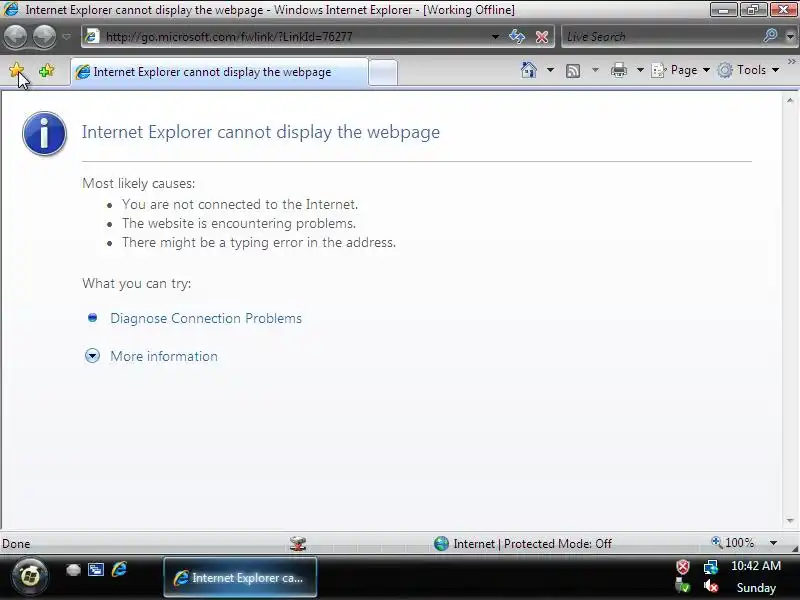Viewport: 800px width, 600px height.
Task: Click the Back navigation button
Action: pyautogui.click(x=15, y=36)
